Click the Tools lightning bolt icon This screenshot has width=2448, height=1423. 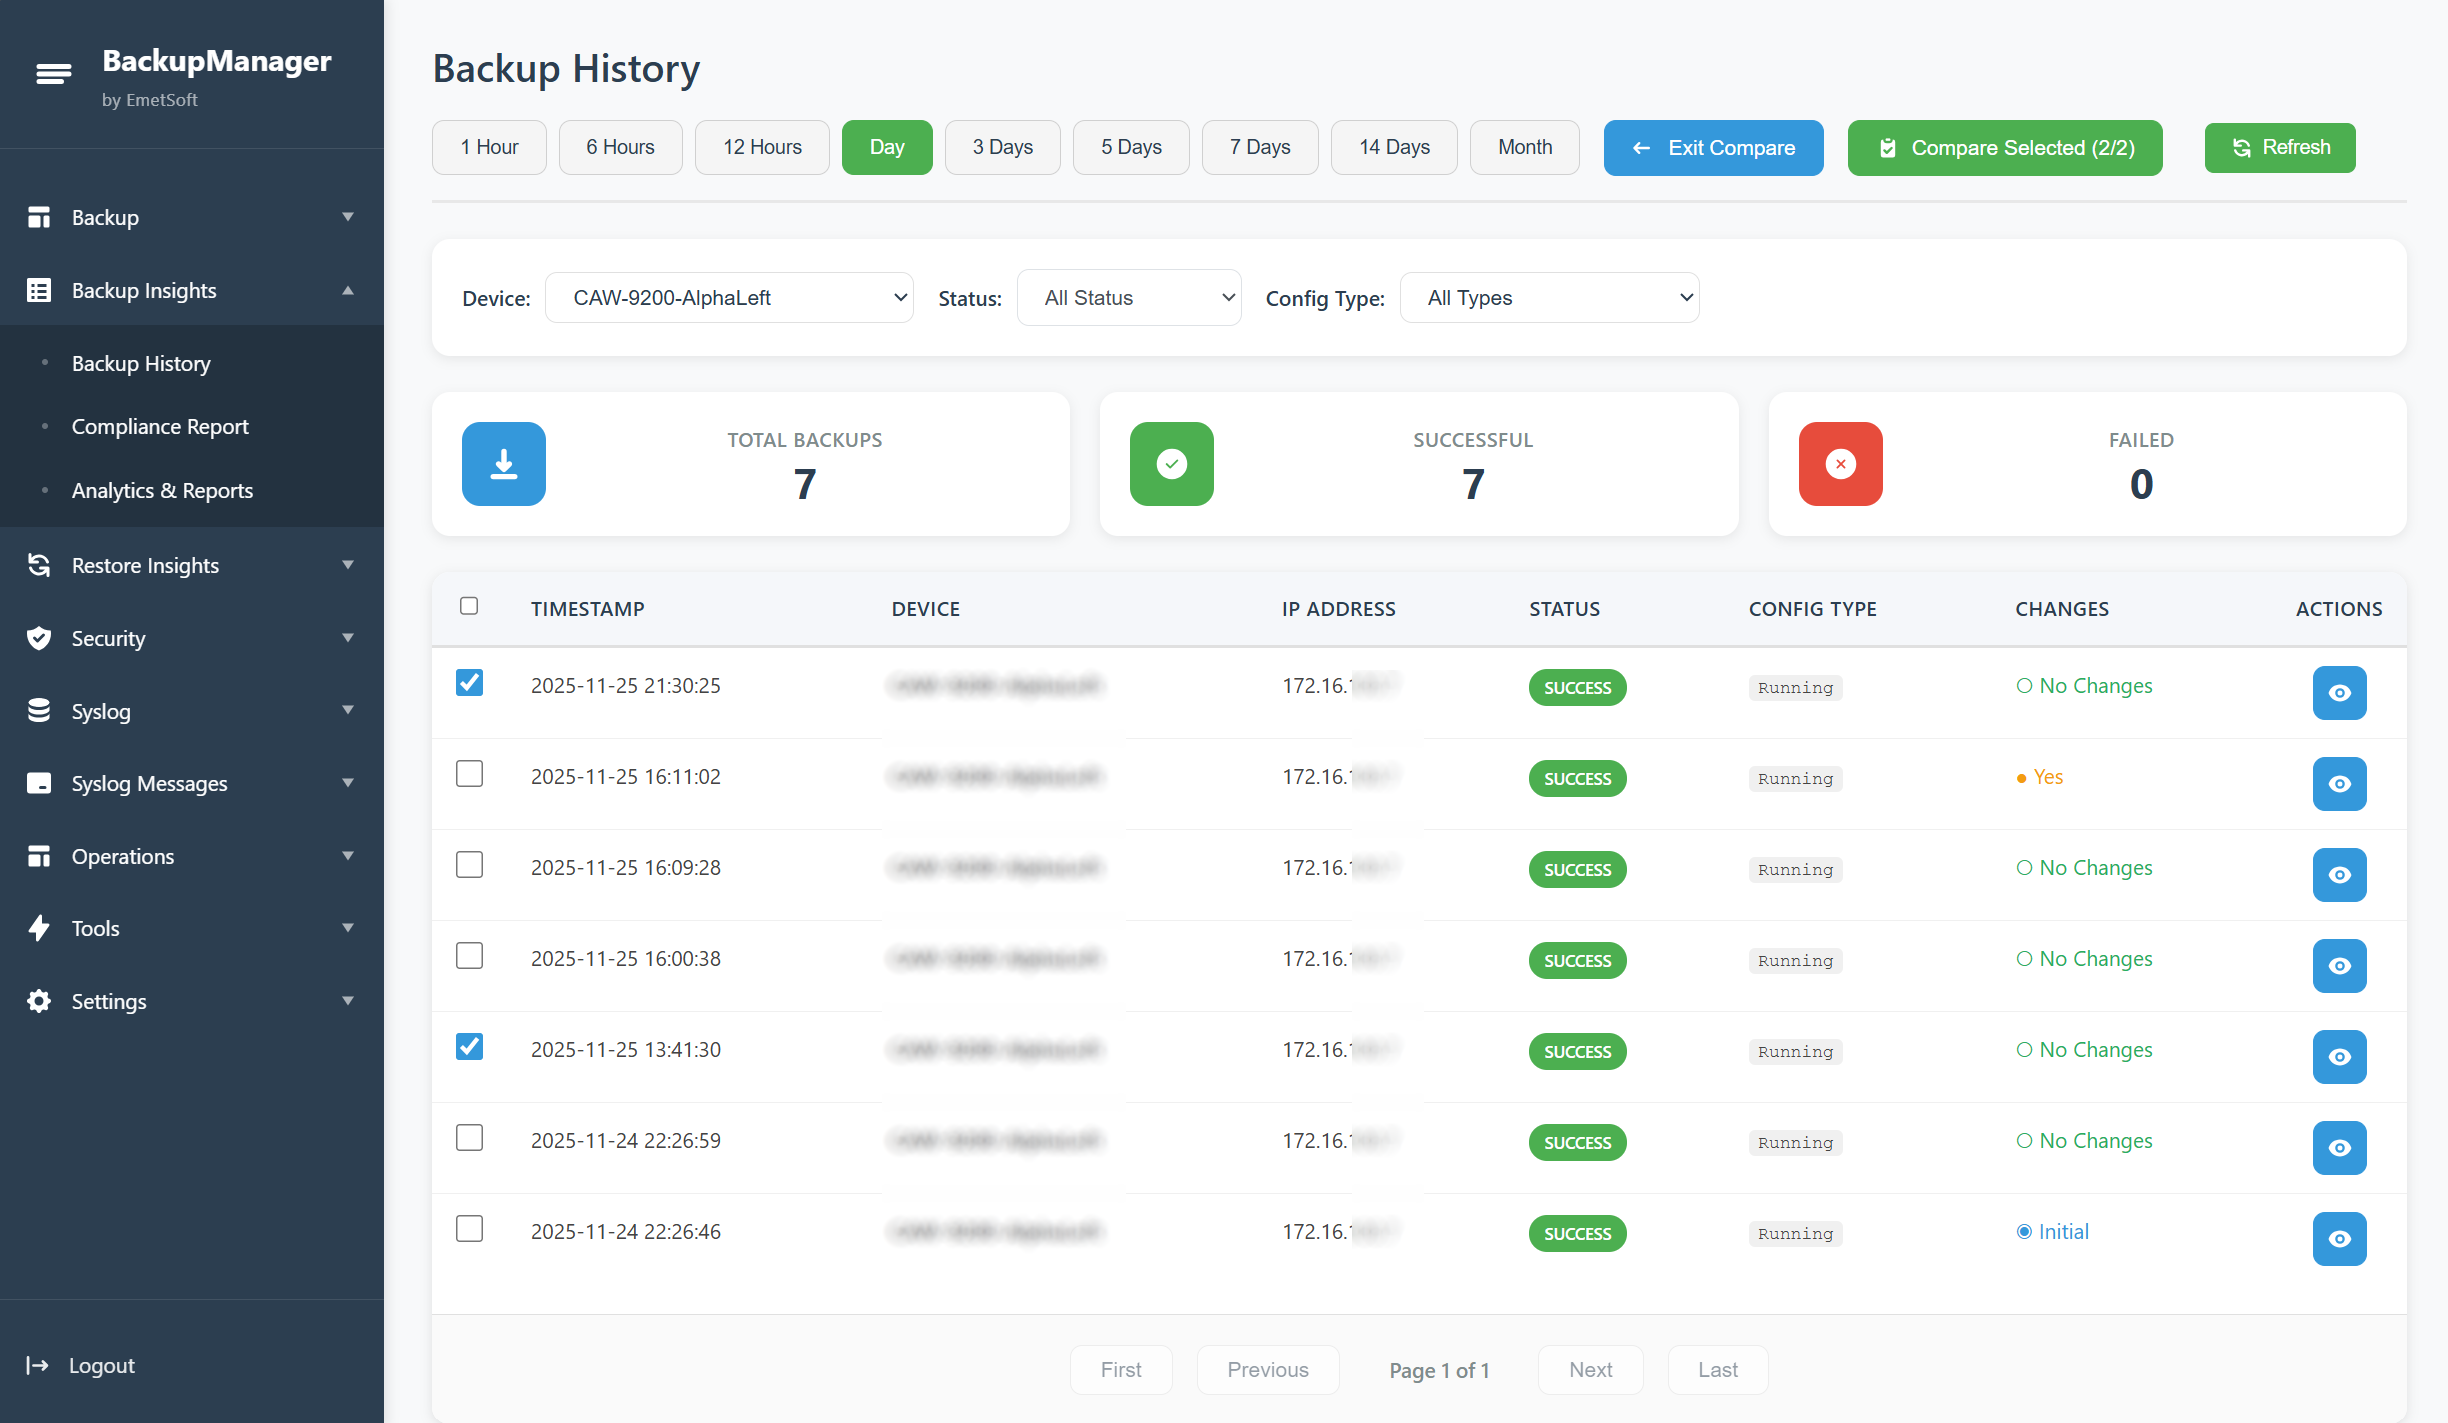39,928
